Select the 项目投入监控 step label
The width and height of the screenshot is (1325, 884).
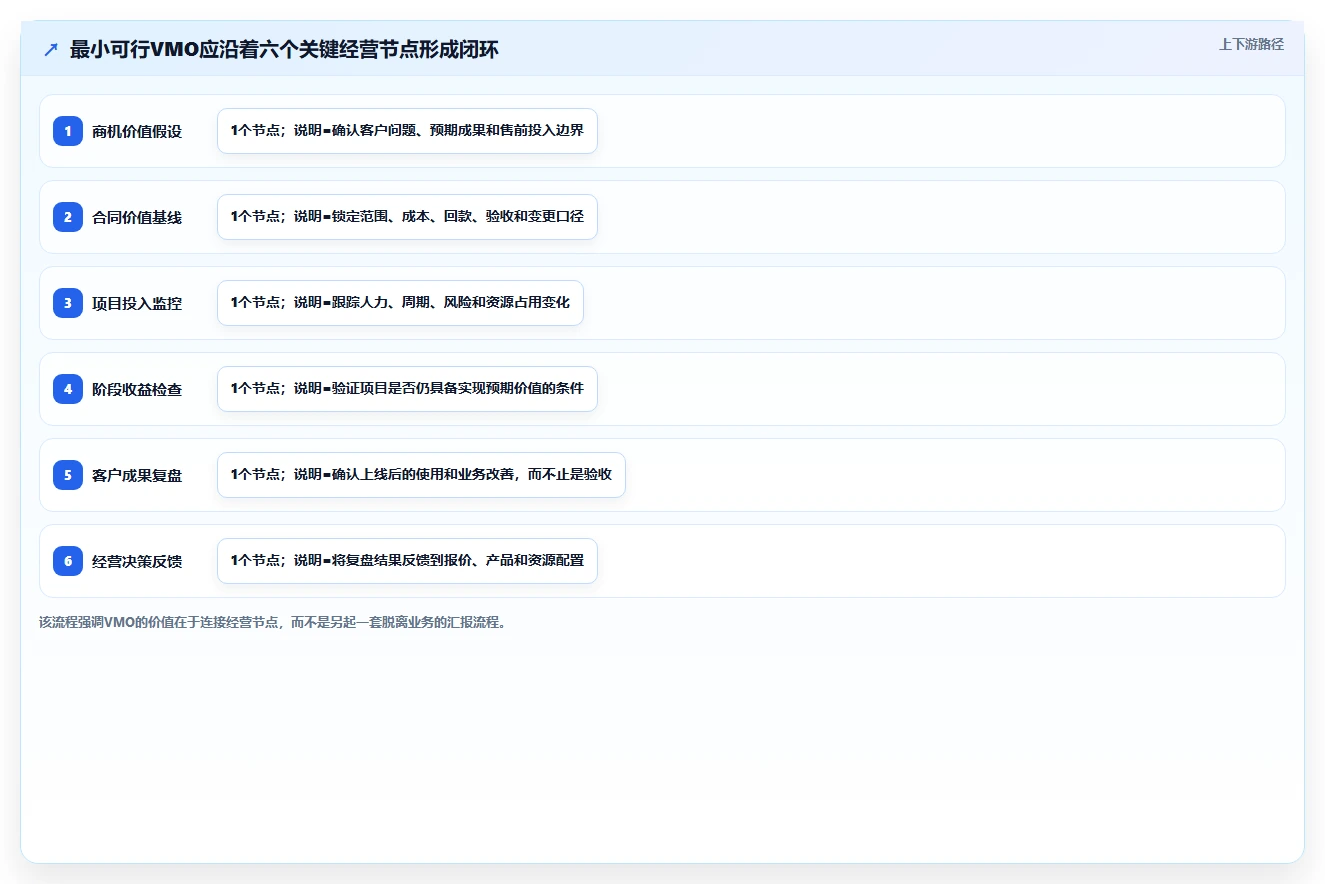click(137, 303)
